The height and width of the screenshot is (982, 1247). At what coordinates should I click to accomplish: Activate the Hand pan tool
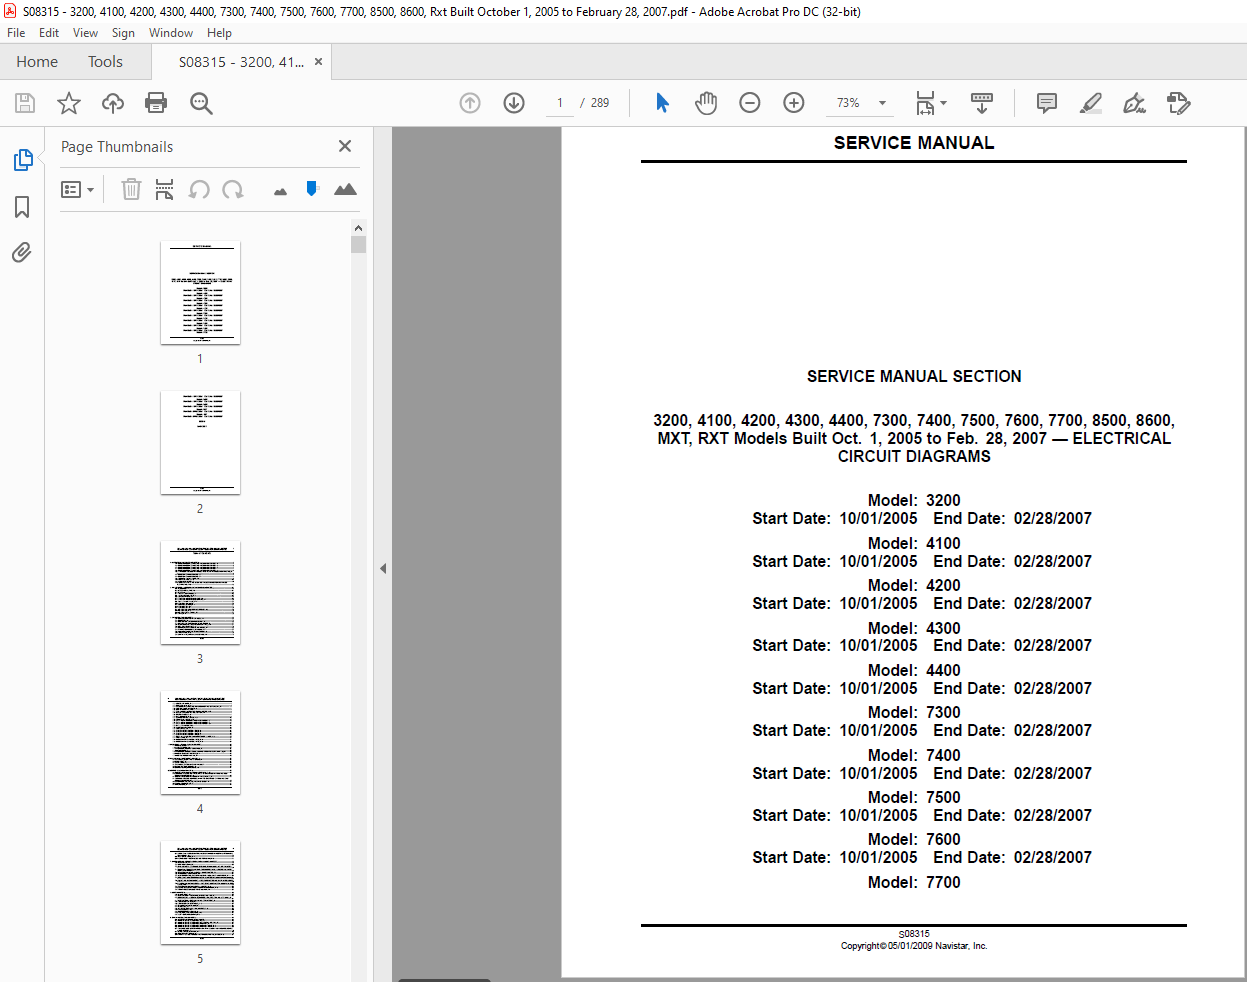coord(706,103)
